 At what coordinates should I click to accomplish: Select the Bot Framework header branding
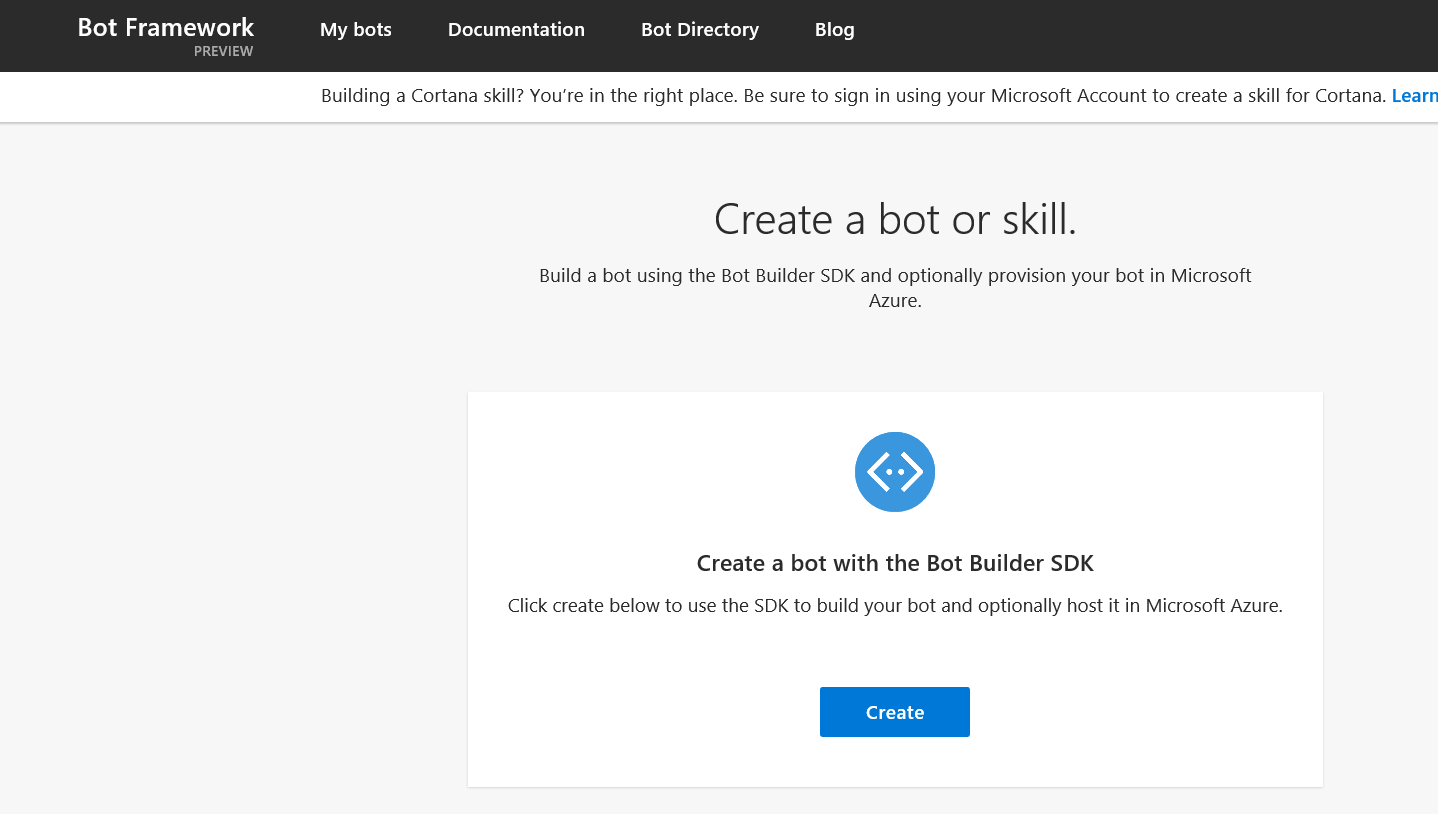(165, 27)
